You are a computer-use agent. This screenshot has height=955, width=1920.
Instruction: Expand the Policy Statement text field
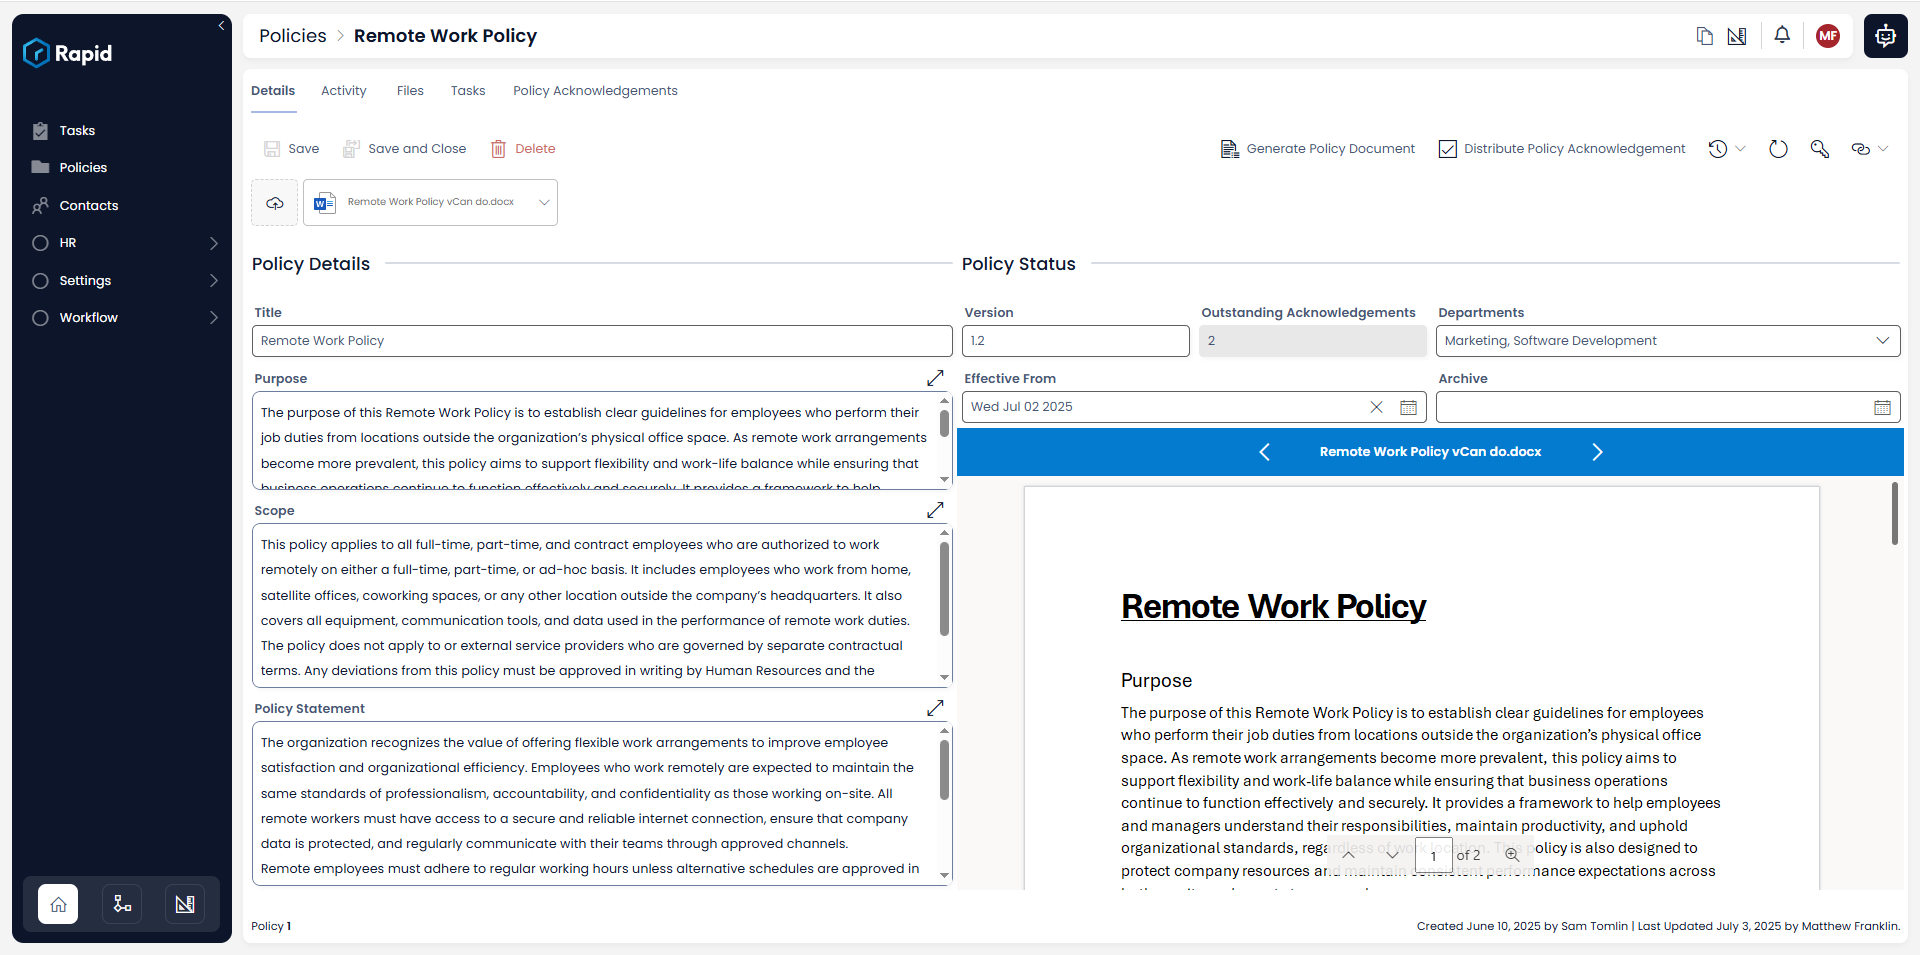[935, 709]
